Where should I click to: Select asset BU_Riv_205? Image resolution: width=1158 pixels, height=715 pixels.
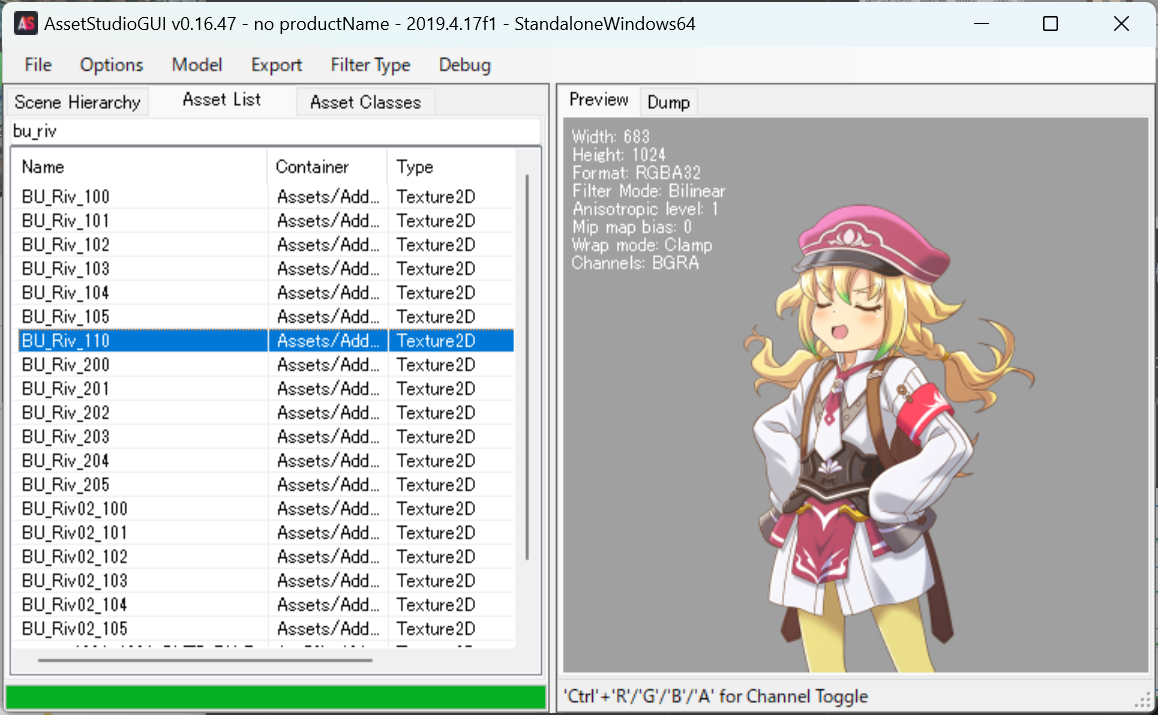pyautogui.click(x=66, y=485)
